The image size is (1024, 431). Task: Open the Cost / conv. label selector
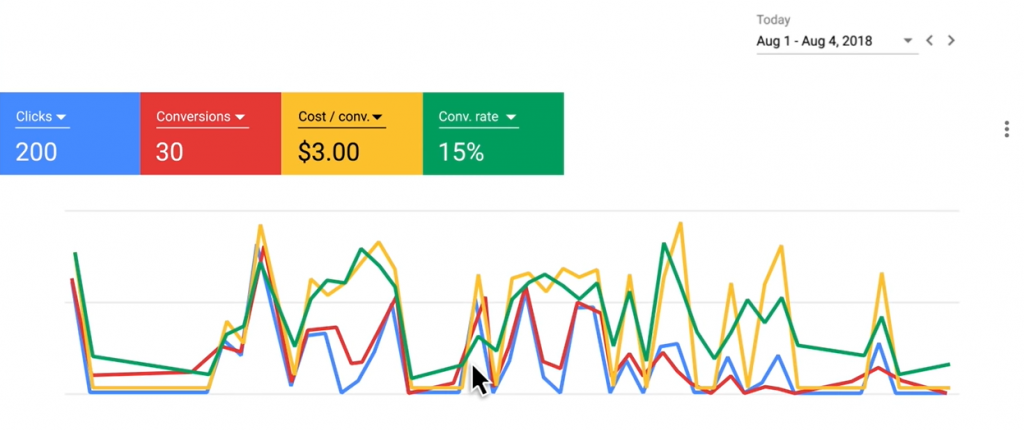(x=334, y=117)
